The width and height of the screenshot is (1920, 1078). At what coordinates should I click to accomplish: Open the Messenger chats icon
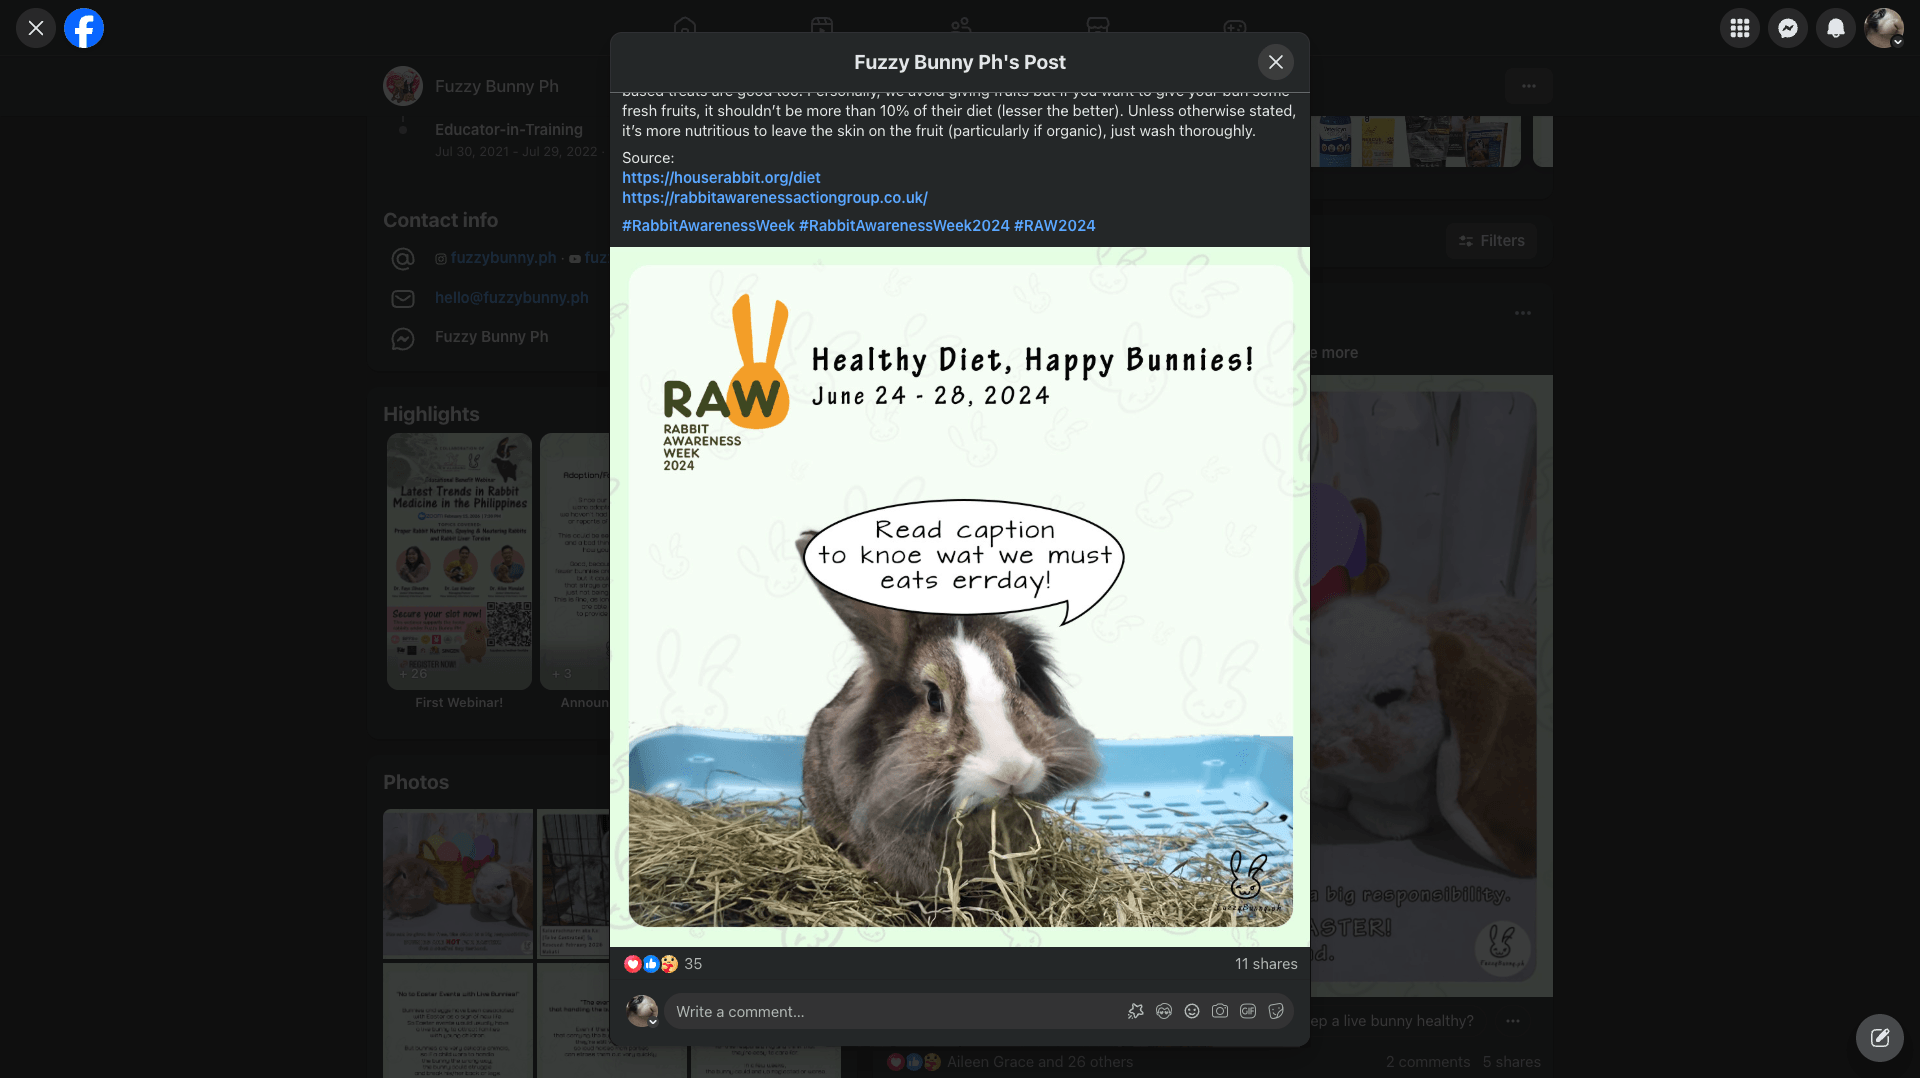point(1787,28)
